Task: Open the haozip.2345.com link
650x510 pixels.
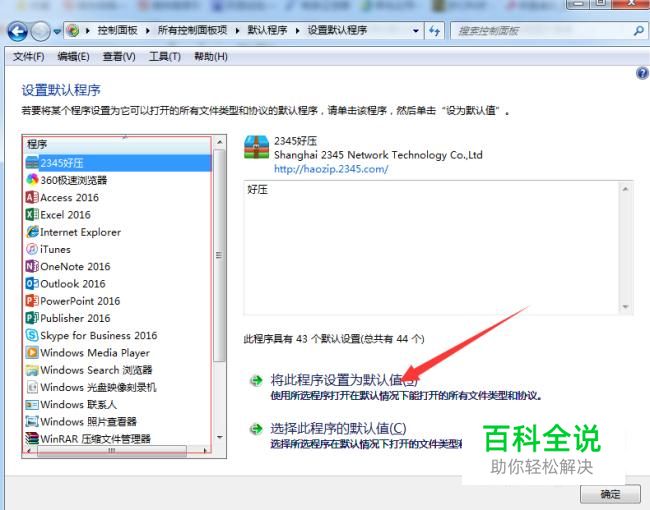Action: (x=331, y=169)
